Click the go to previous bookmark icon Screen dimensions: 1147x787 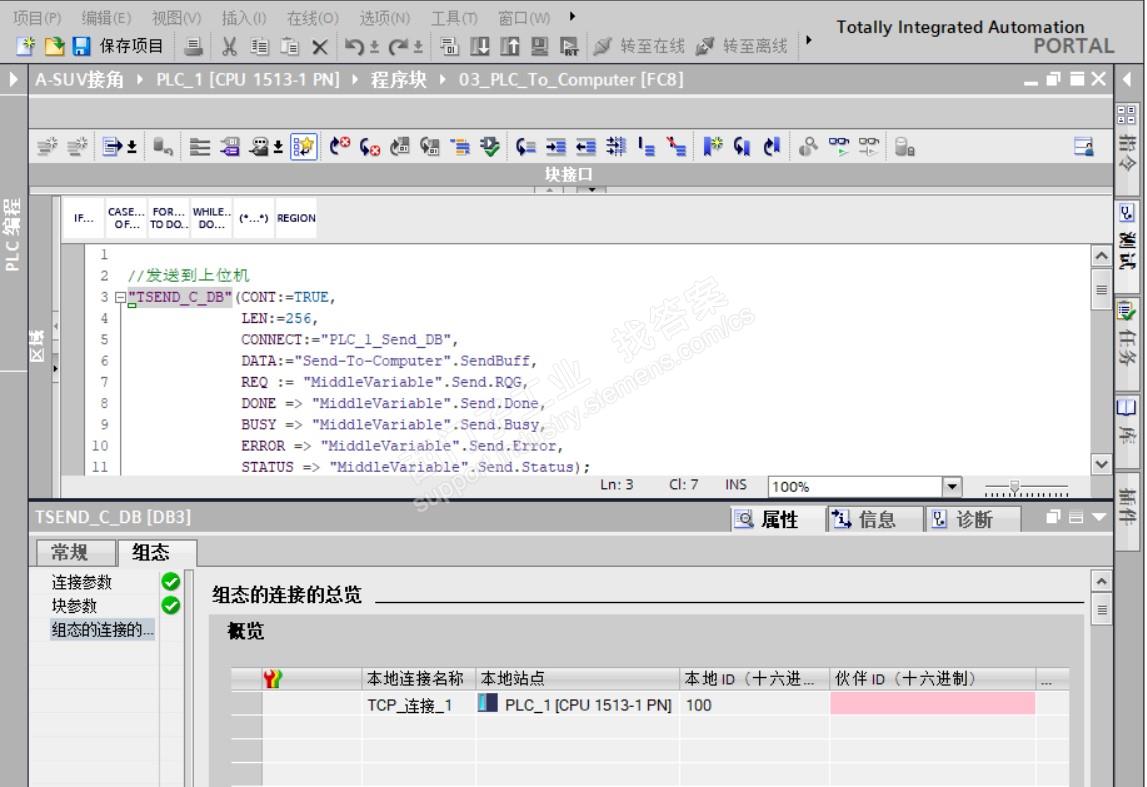tap(772, 147)
